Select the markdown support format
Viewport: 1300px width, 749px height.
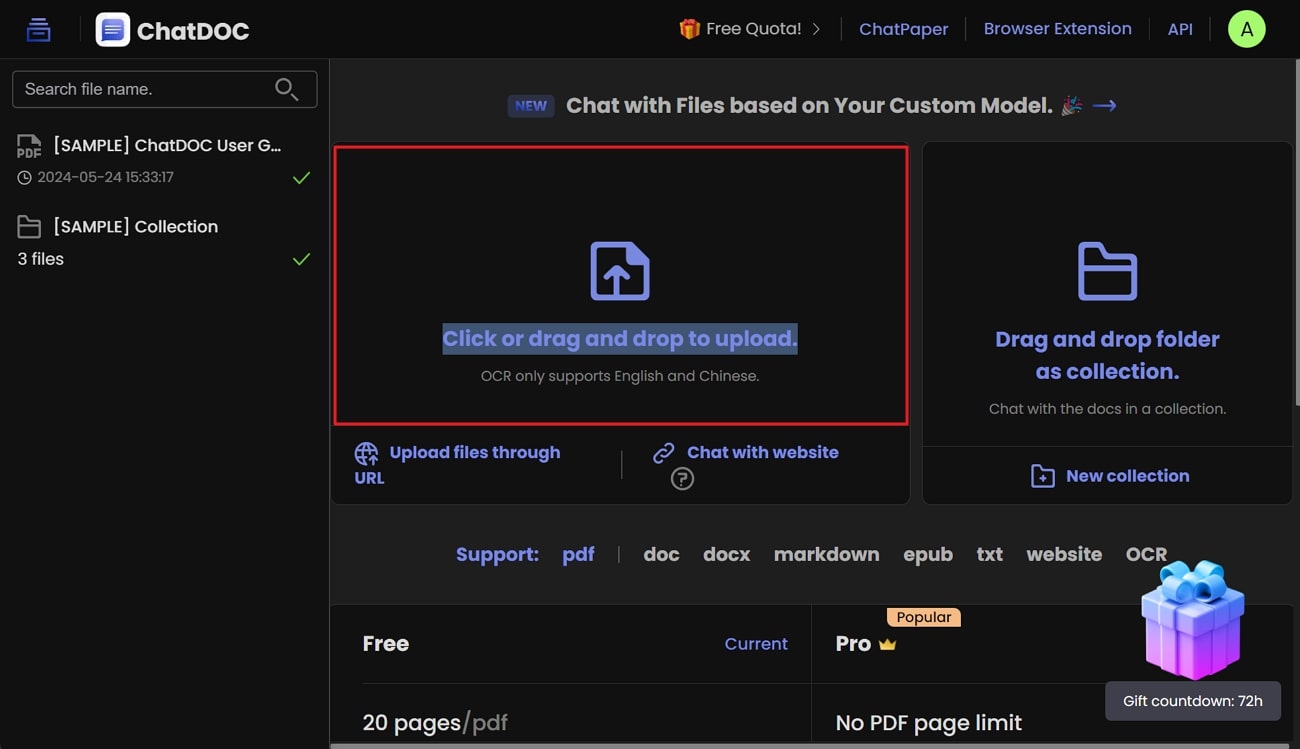pyautogui.click(x=826, y=554)
